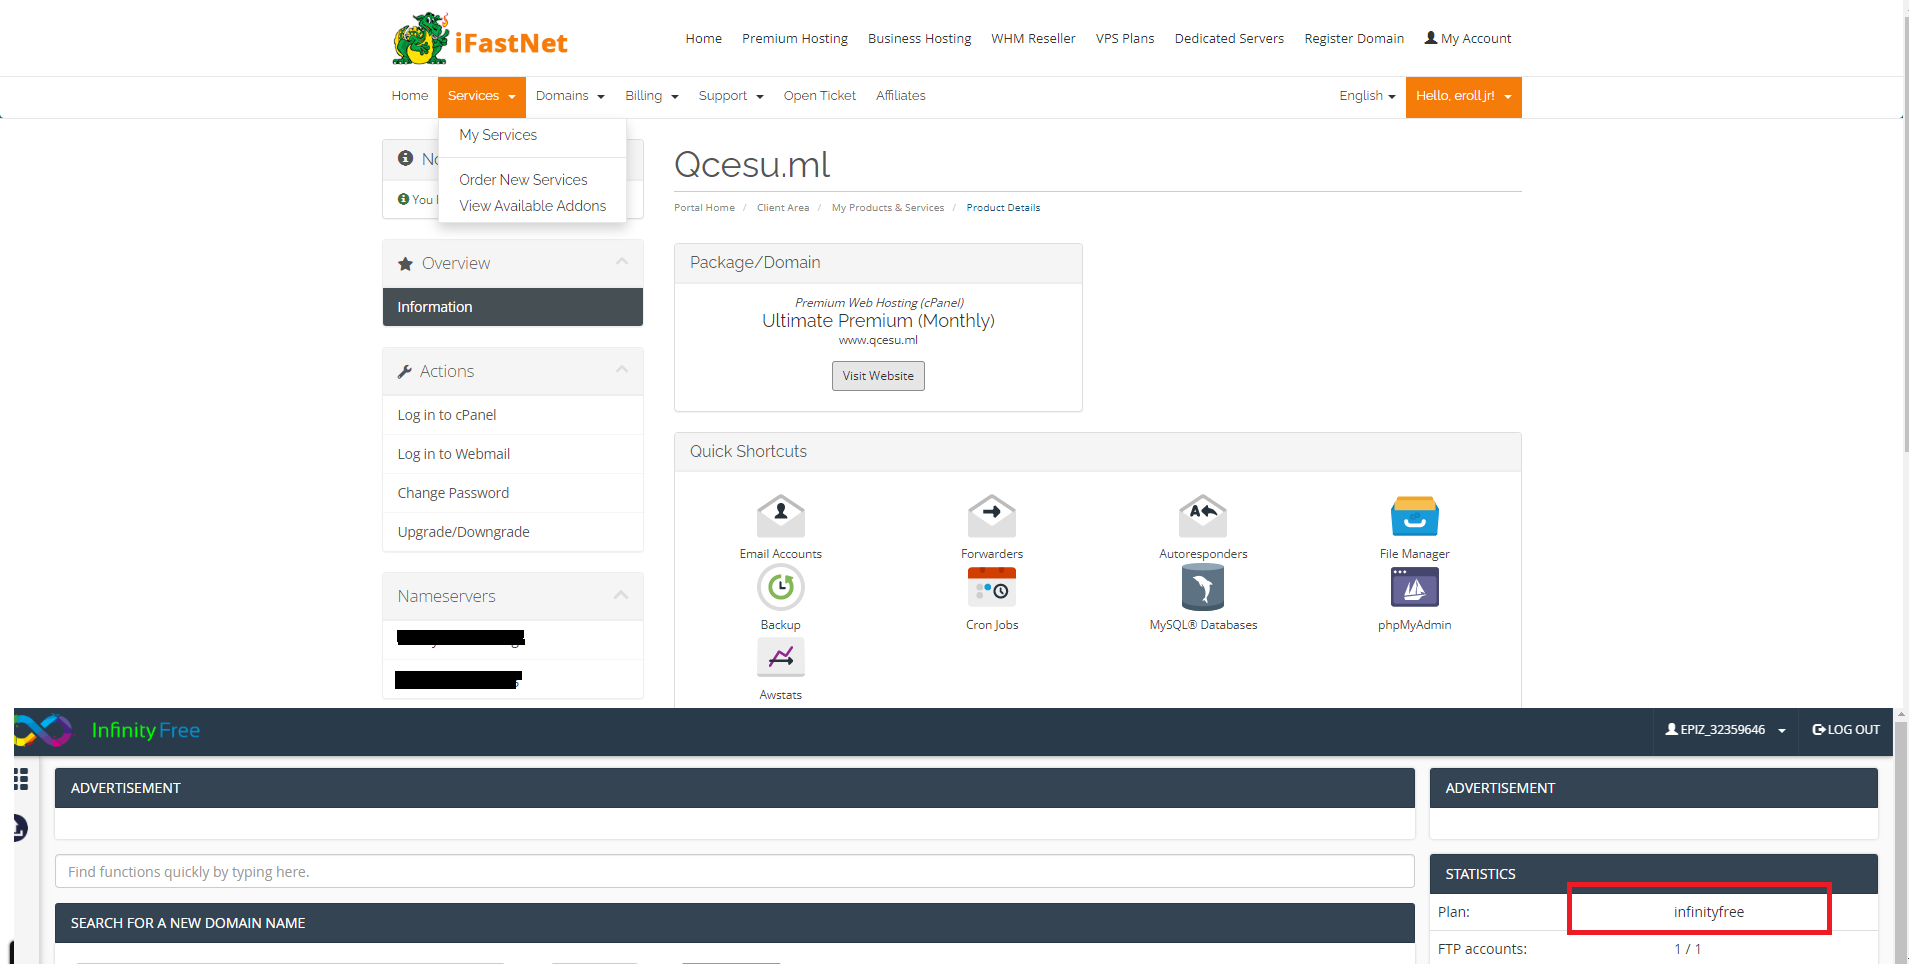This screenshot has height=964, width=1909.
Task: Open WHM Reseller link
Action: point(1034,38)
